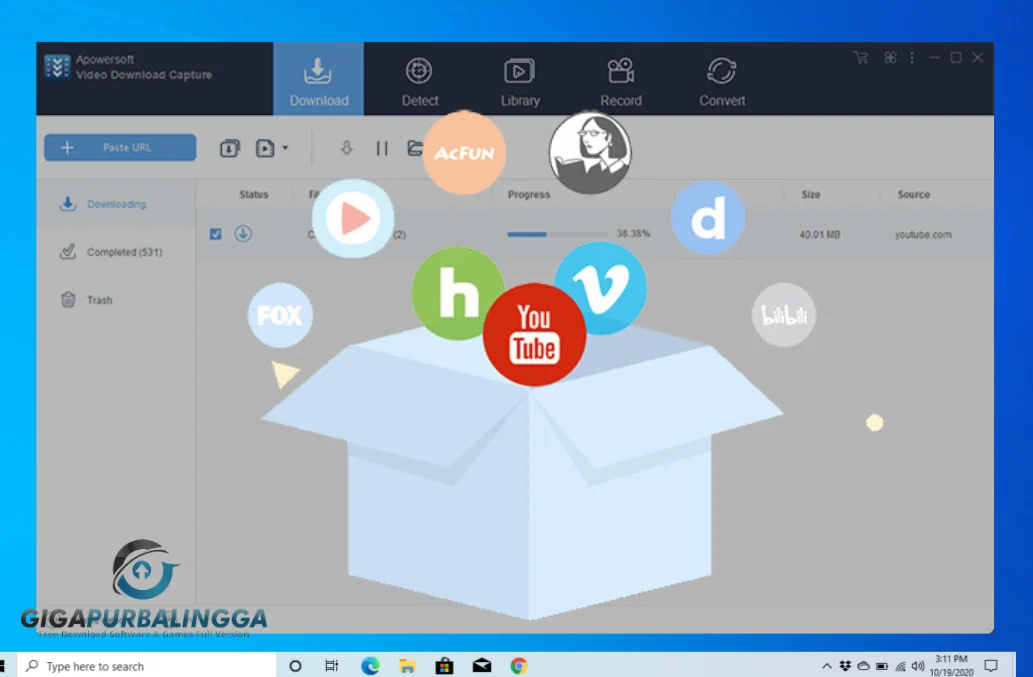
Task: Open Microsoft Store from taskbar
Action: pyautogui.click(x=445, y=666)
